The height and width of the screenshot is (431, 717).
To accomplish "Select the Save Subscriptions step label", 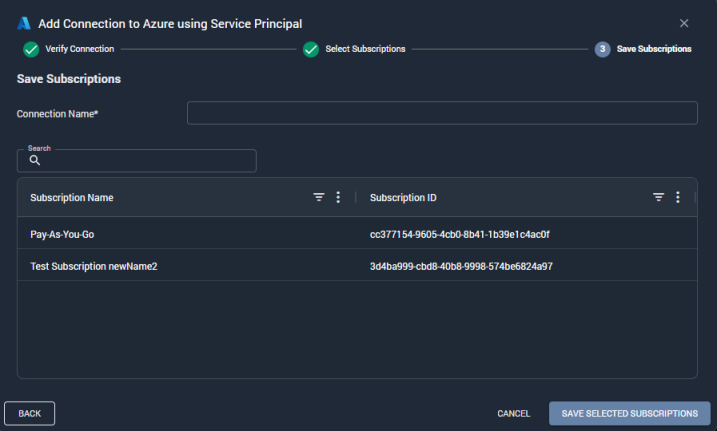I will 654,49.
